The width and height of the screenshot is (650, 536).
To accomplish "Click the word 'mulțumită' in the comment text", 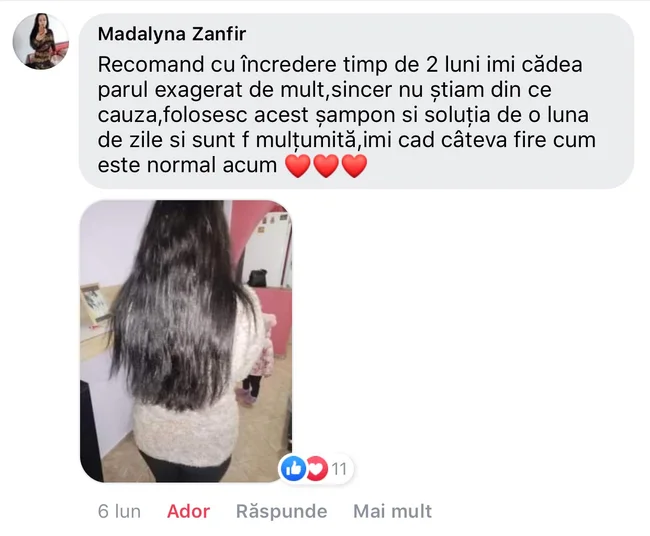I will click(x=306, y=140).
